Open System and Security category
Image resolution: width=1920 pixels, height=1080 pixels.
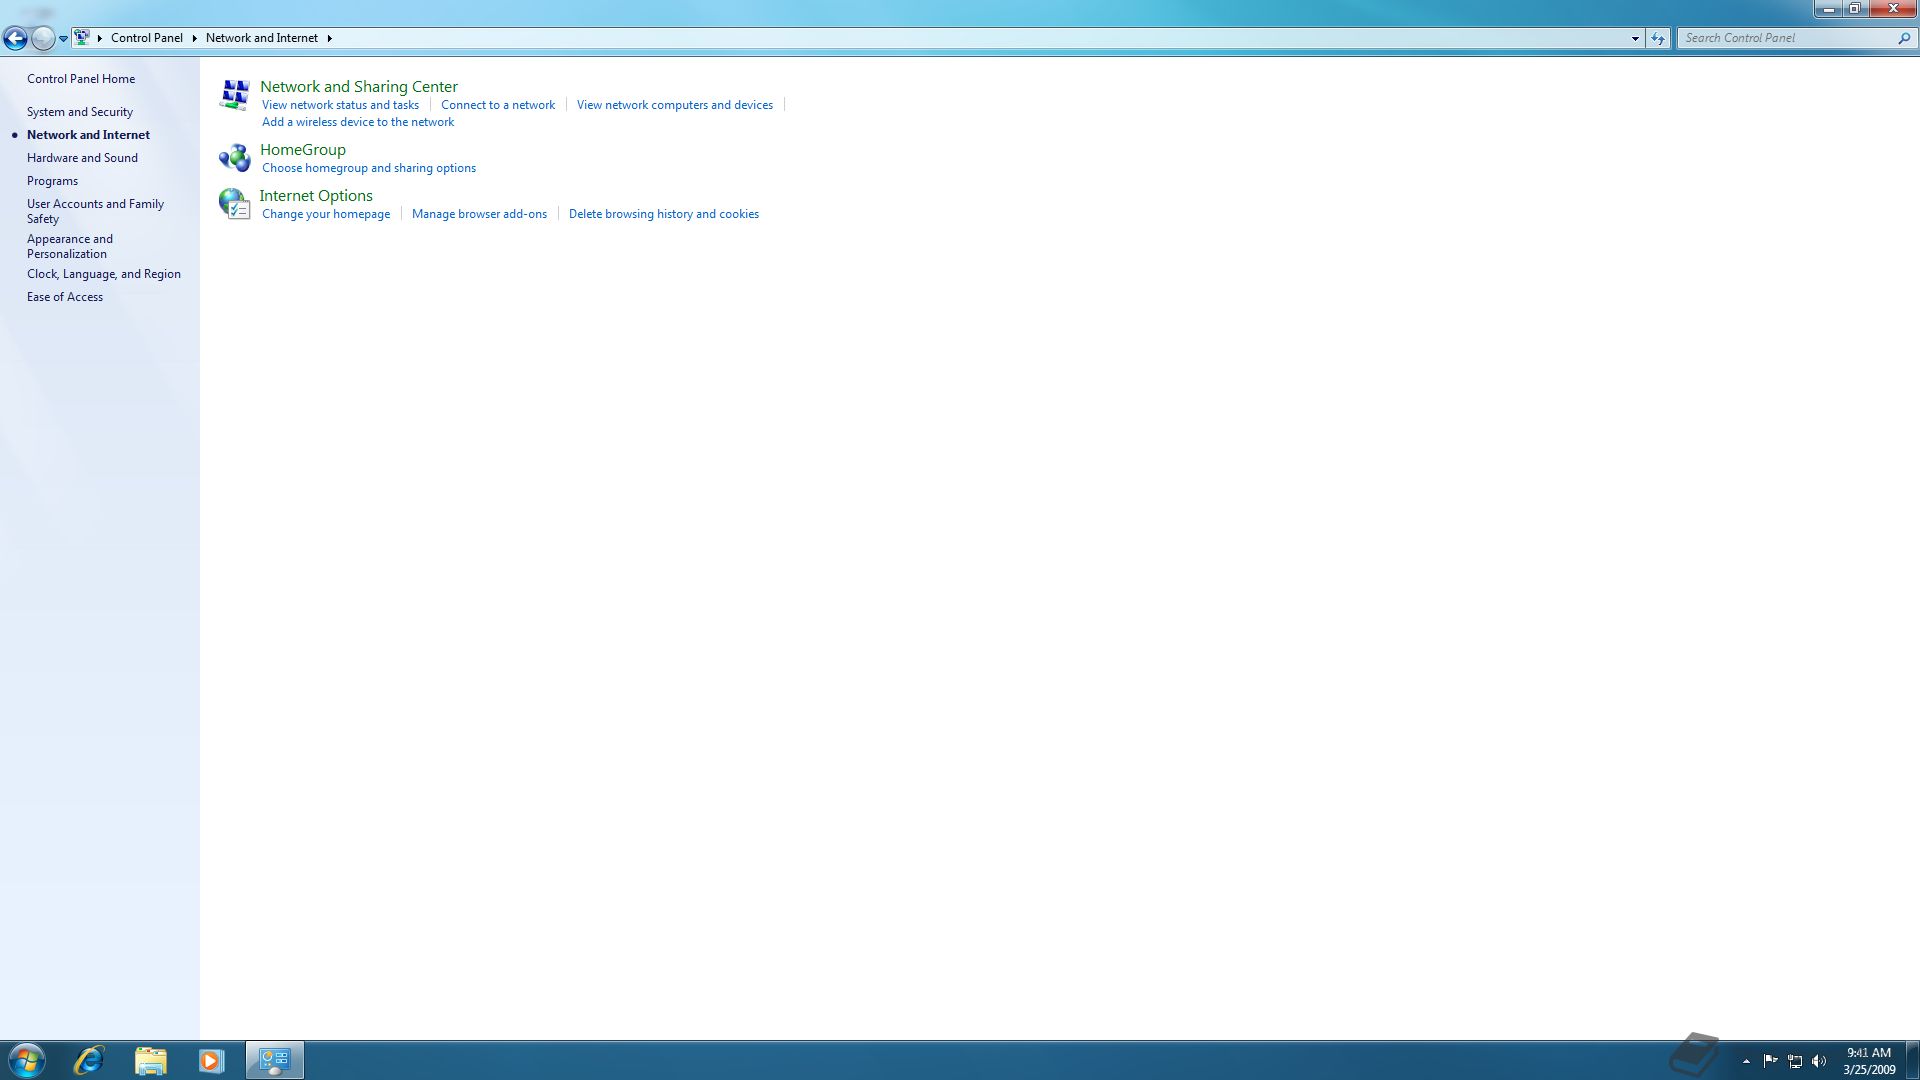coord(80,112)
